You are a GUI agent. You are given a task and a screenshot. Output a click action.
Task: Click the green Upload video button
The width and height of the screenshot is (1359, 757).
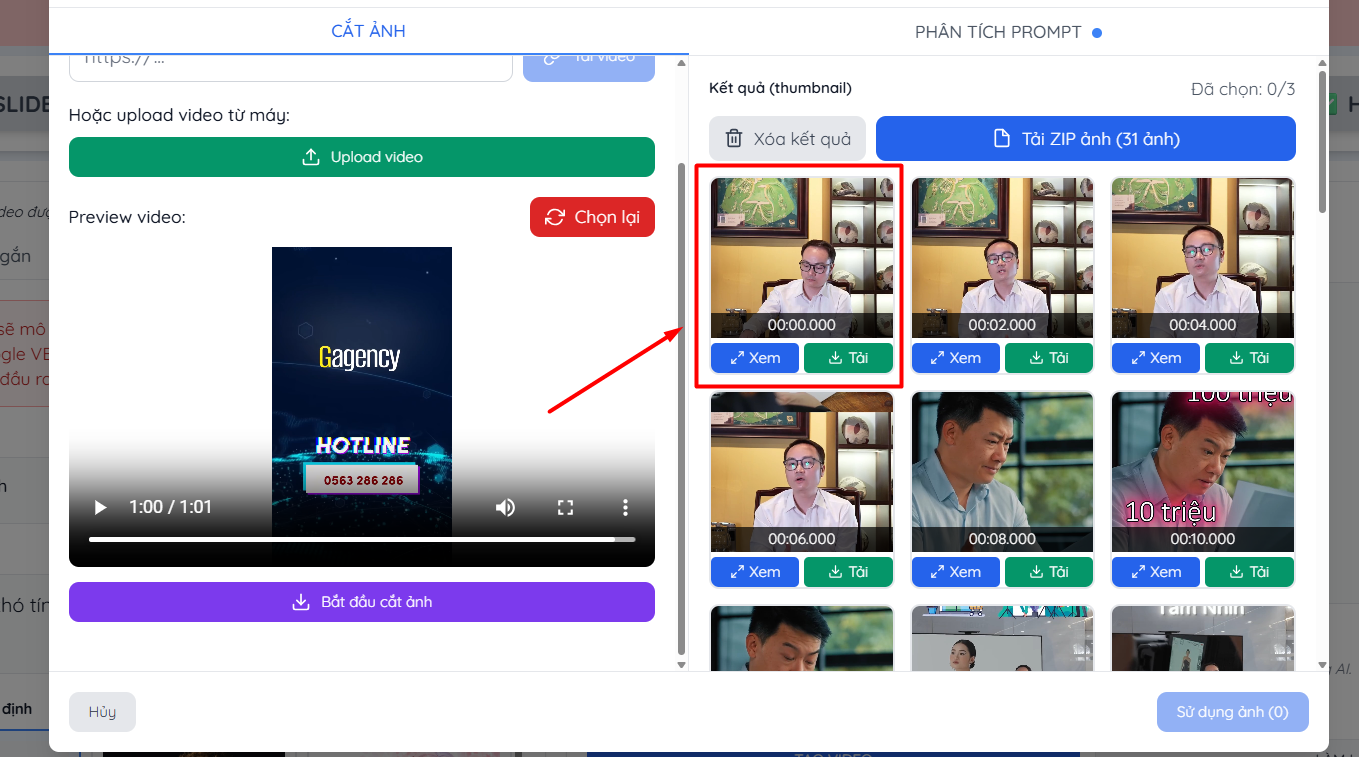[x=361, y=157]
